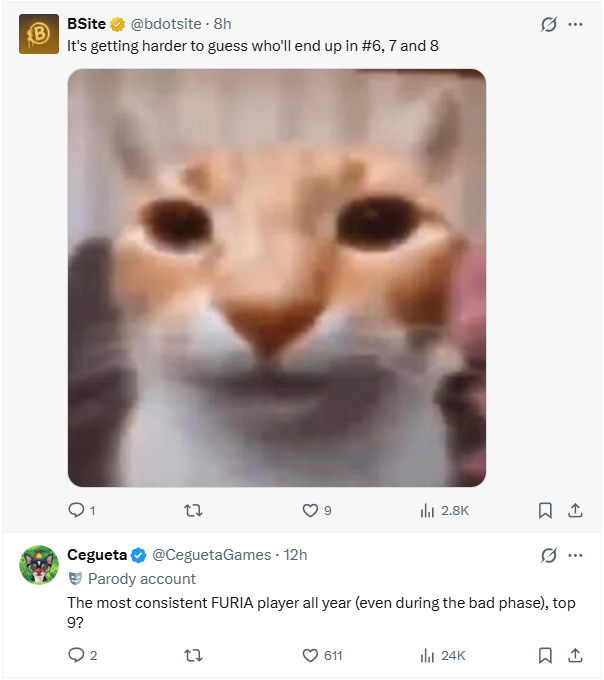604x680 pixels.
Task: Open Cegueta profile avatar
Action: (39, 565)
